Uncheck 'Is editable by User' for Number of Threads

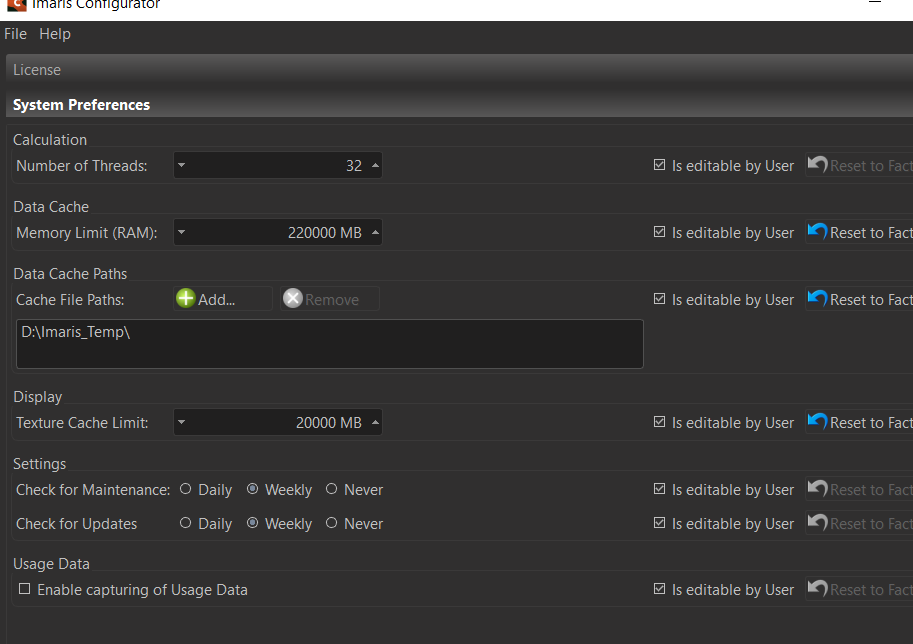point(659,166)
